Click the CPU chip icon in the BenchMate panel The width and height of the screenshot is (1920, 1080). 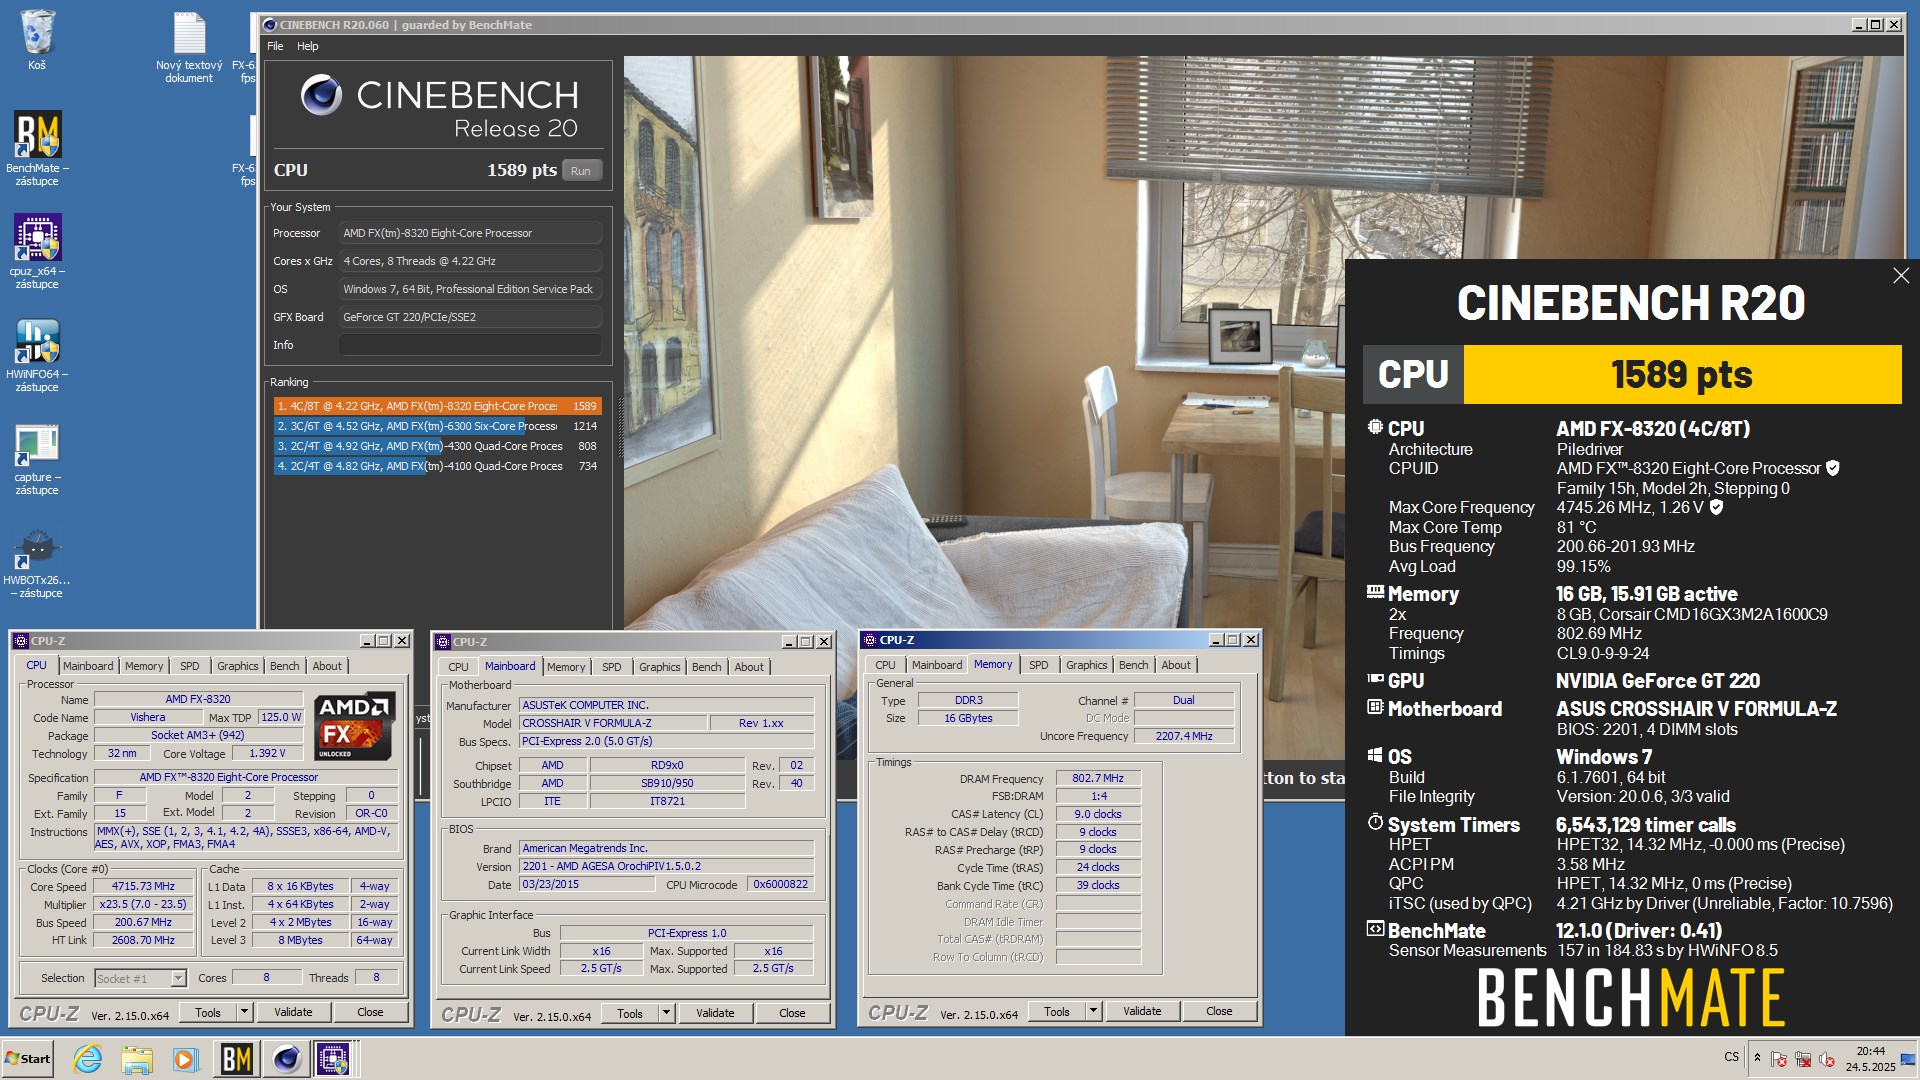tap(1375, 428)
